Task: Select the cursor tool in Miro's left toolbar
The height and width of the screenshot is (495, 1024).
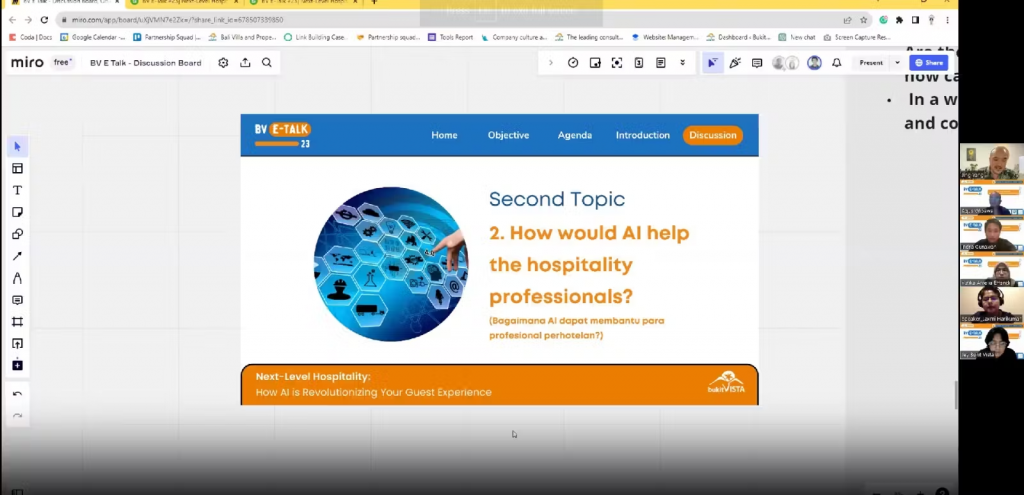Action: 18,146
